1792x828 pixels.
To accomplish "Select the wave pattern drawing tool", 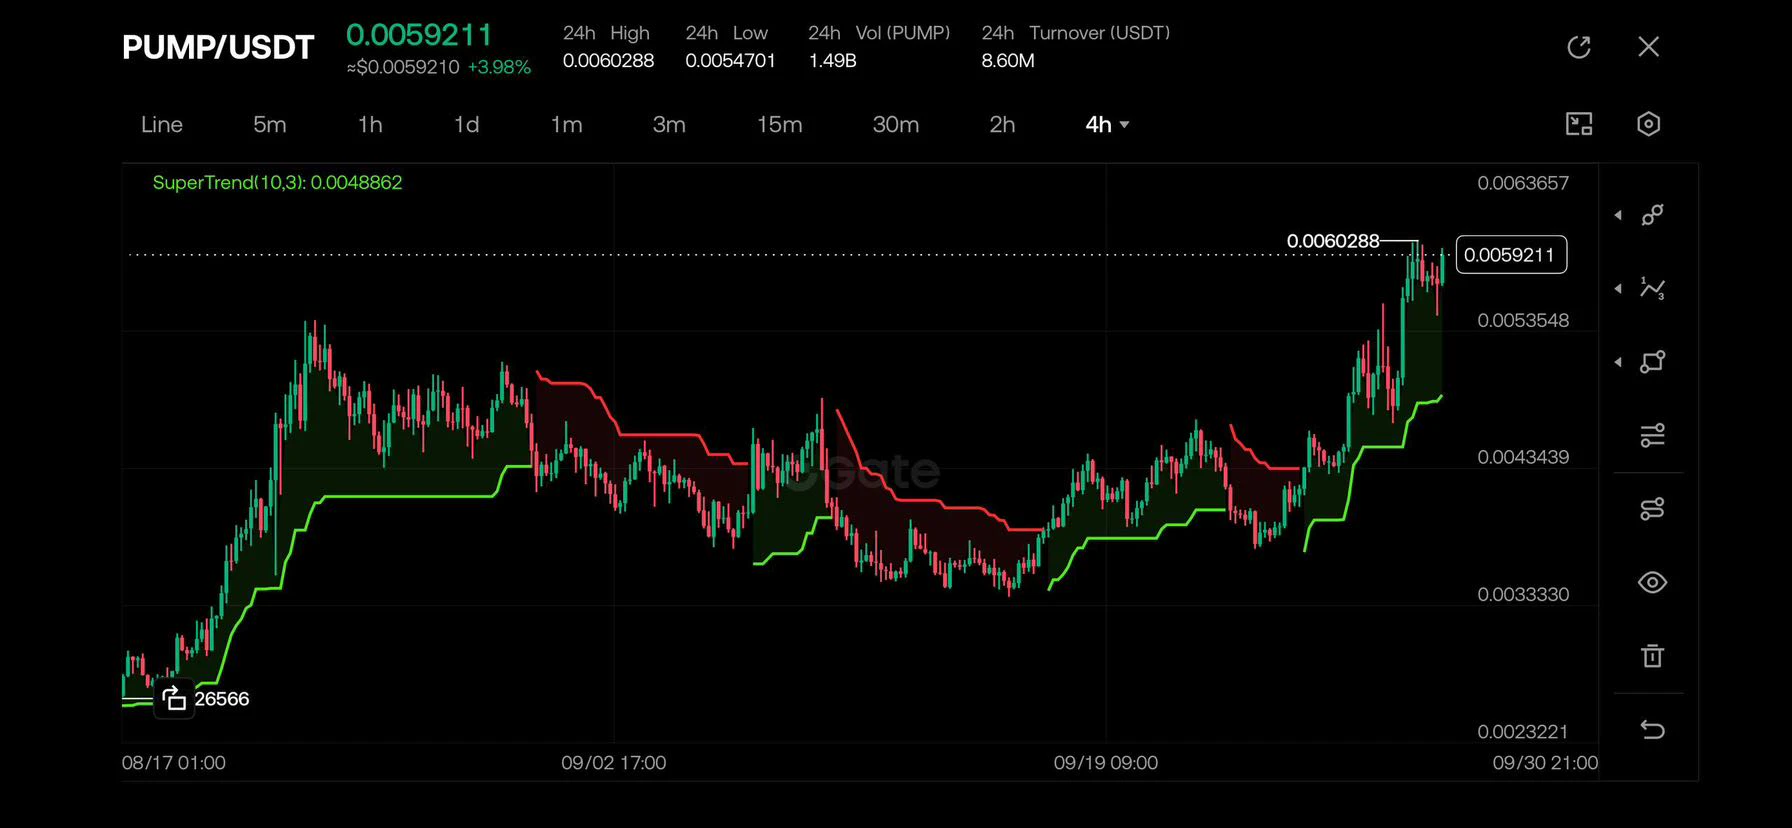I will (1653, 289).
